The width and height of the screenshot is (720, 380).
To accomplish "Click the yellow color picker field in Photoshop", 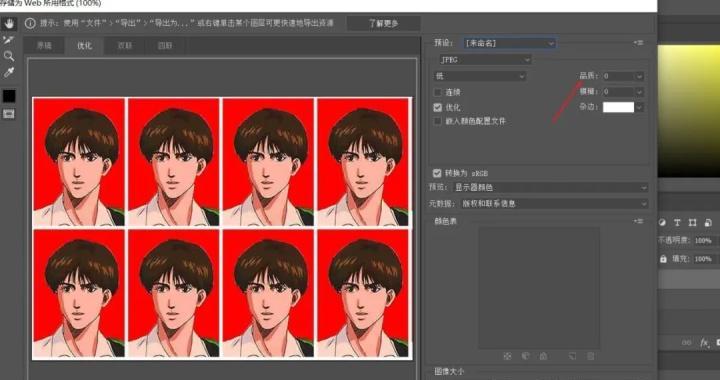I will point(689,110).
